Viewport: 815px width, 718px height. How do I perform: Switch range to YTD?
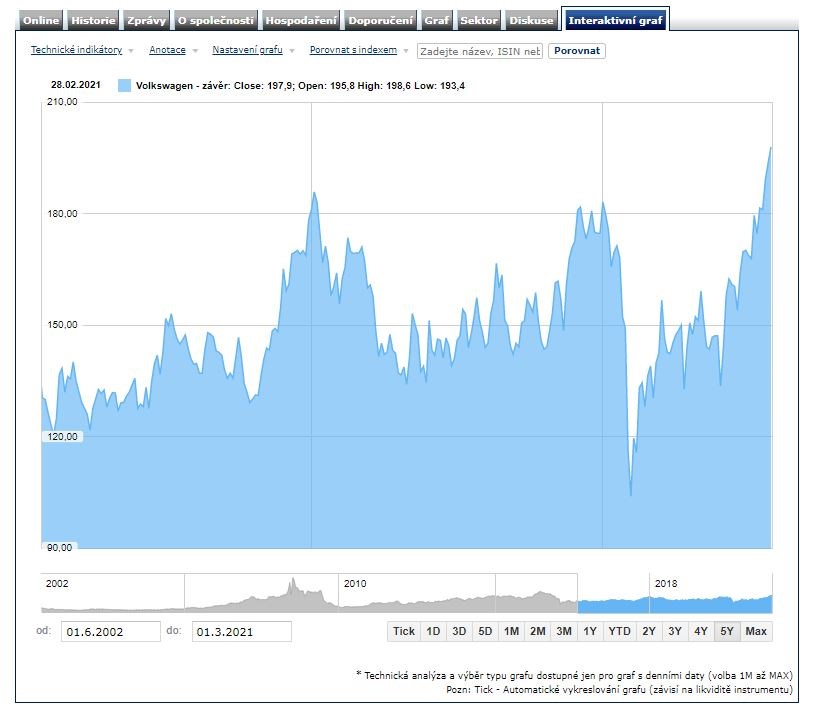pos(619,631)
